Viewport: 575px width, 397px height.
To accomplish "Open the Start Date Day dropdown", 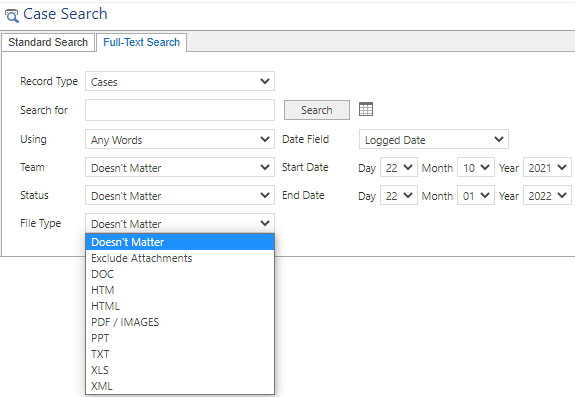I will [x=399, y=168].
